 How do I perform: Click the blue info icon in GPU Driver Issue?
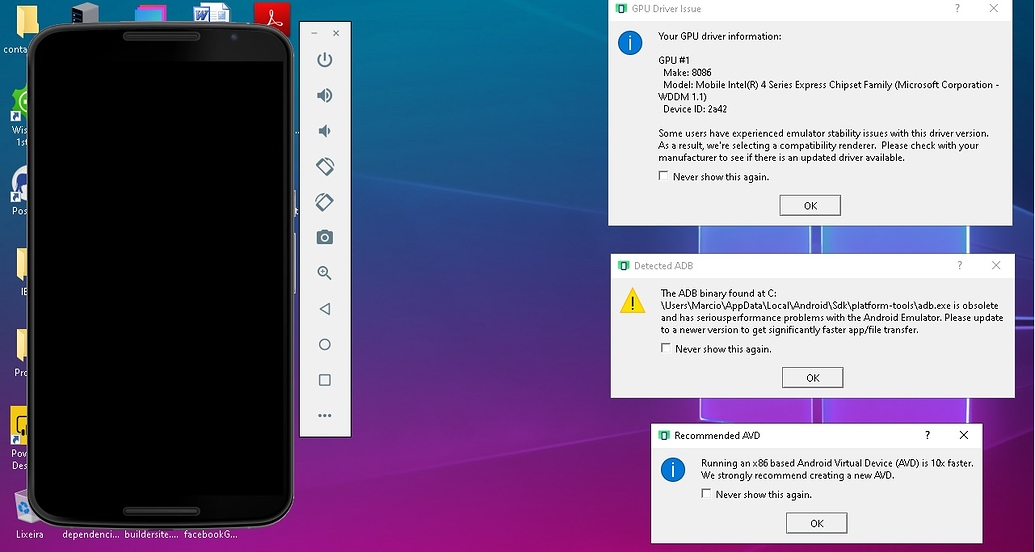[x=630, y=43]
